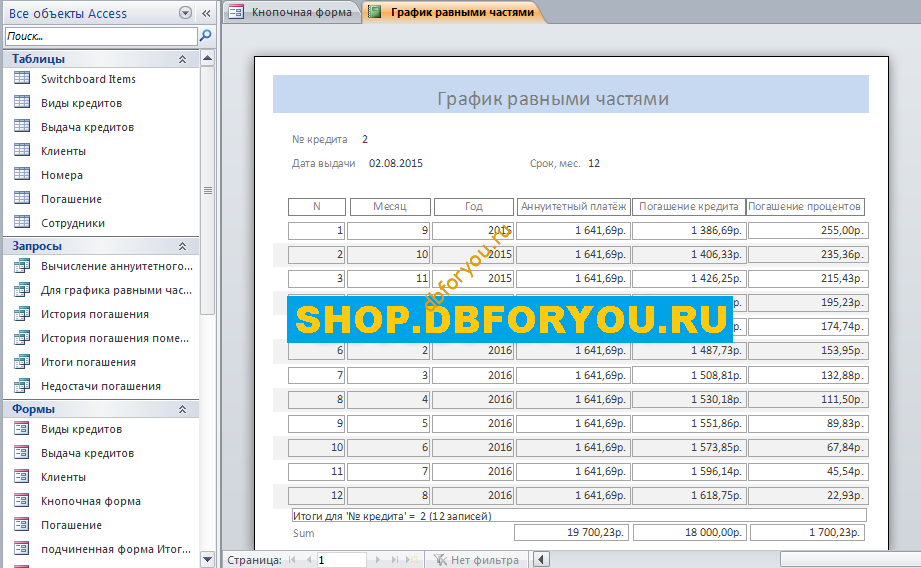Collapse the navigation pane with shutter arrows
Screen dimensions: 921x568
point(206,13)
